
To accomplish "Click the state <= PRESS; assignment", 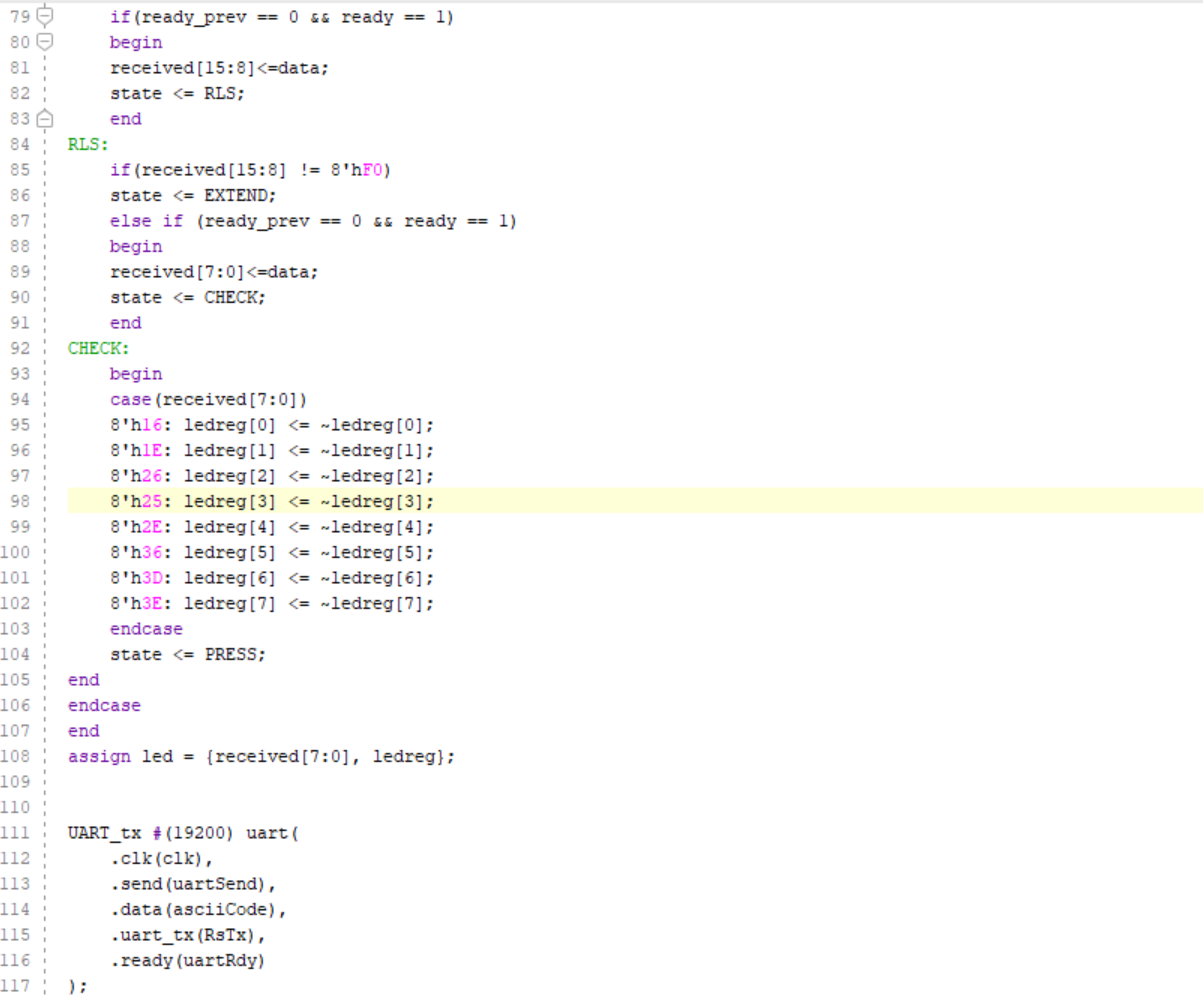I will point(188,654).
